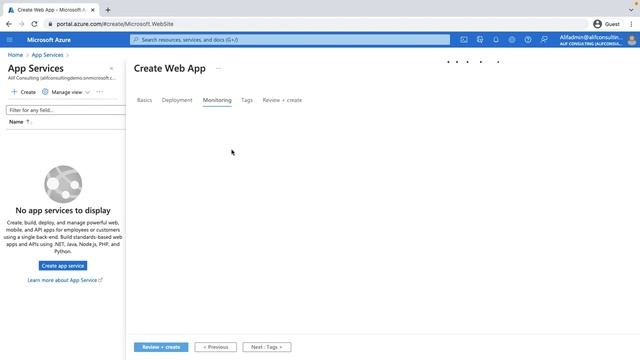Click the browser back arrow

coord(9,24)
